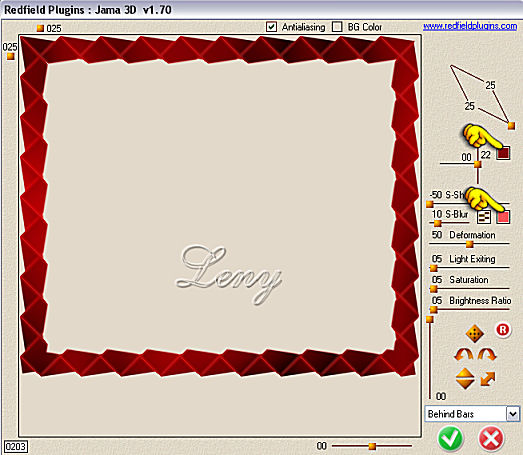The image size is (523, 455).
Task: Cancel with the red X button
Action: [x=491, y=439]
